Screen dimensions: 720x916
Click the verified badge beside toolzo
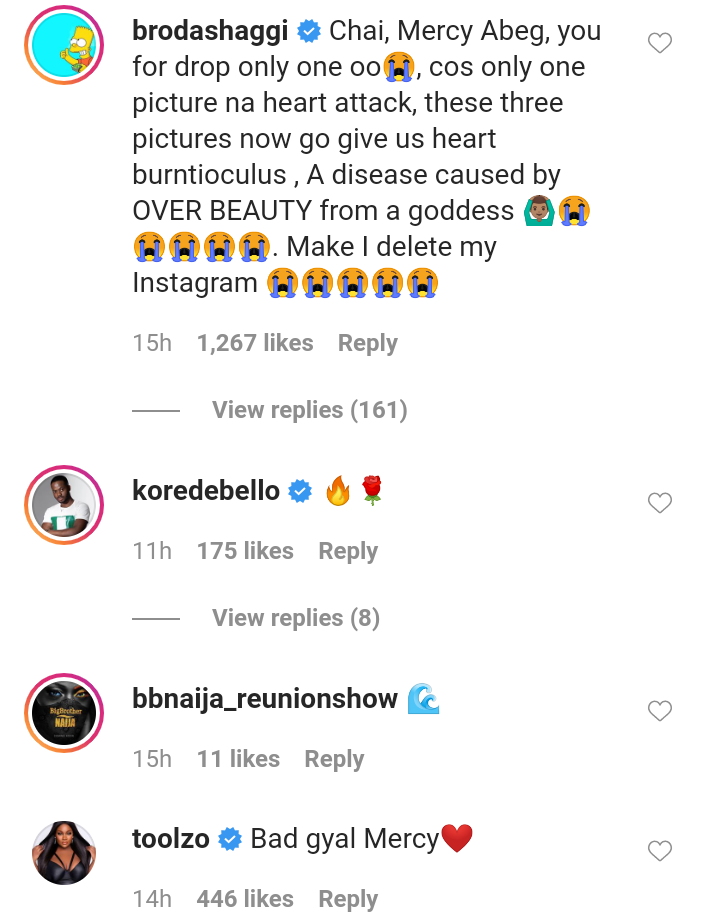[230, 839]
